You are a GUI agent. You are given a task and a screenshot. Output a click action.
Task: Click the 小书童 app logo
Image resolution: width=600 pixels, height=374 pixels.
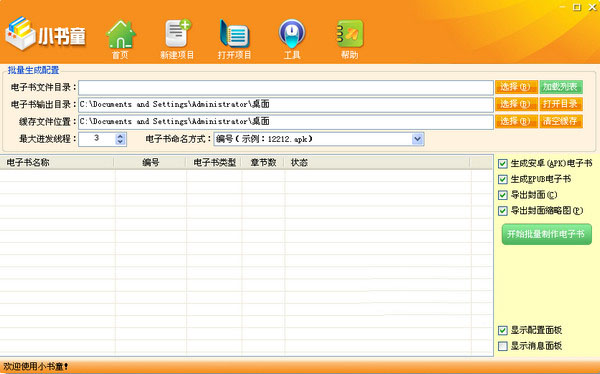coord(46,34)
